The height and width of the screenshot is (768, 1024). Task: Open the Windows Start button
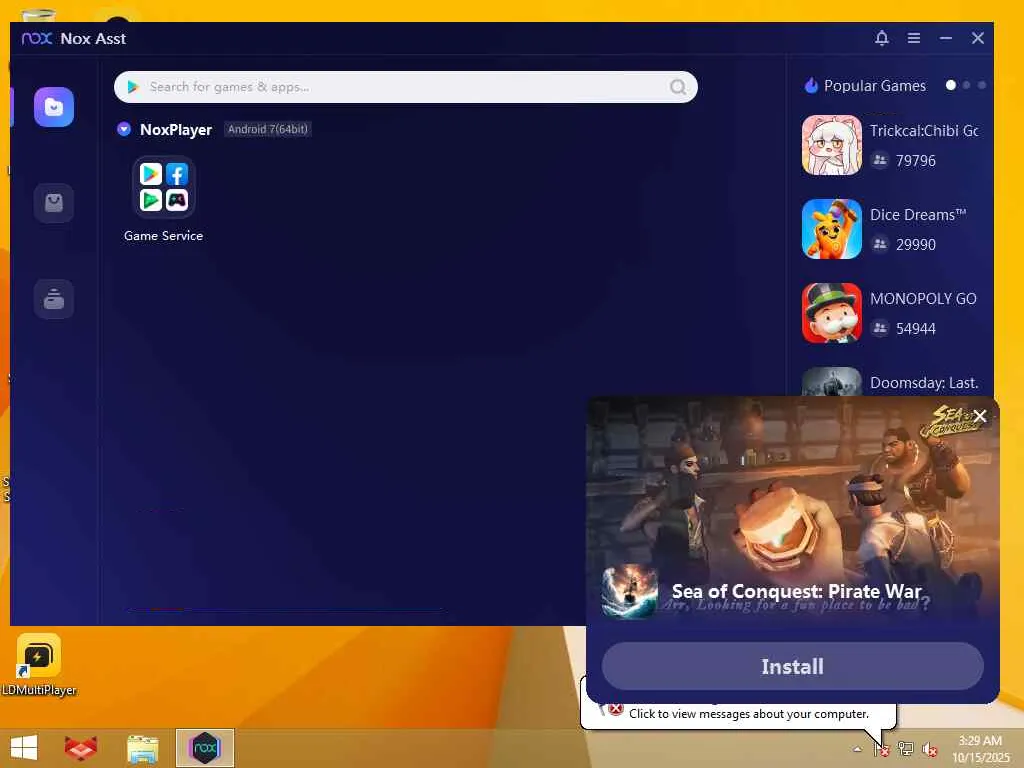[x=24, y=748]
